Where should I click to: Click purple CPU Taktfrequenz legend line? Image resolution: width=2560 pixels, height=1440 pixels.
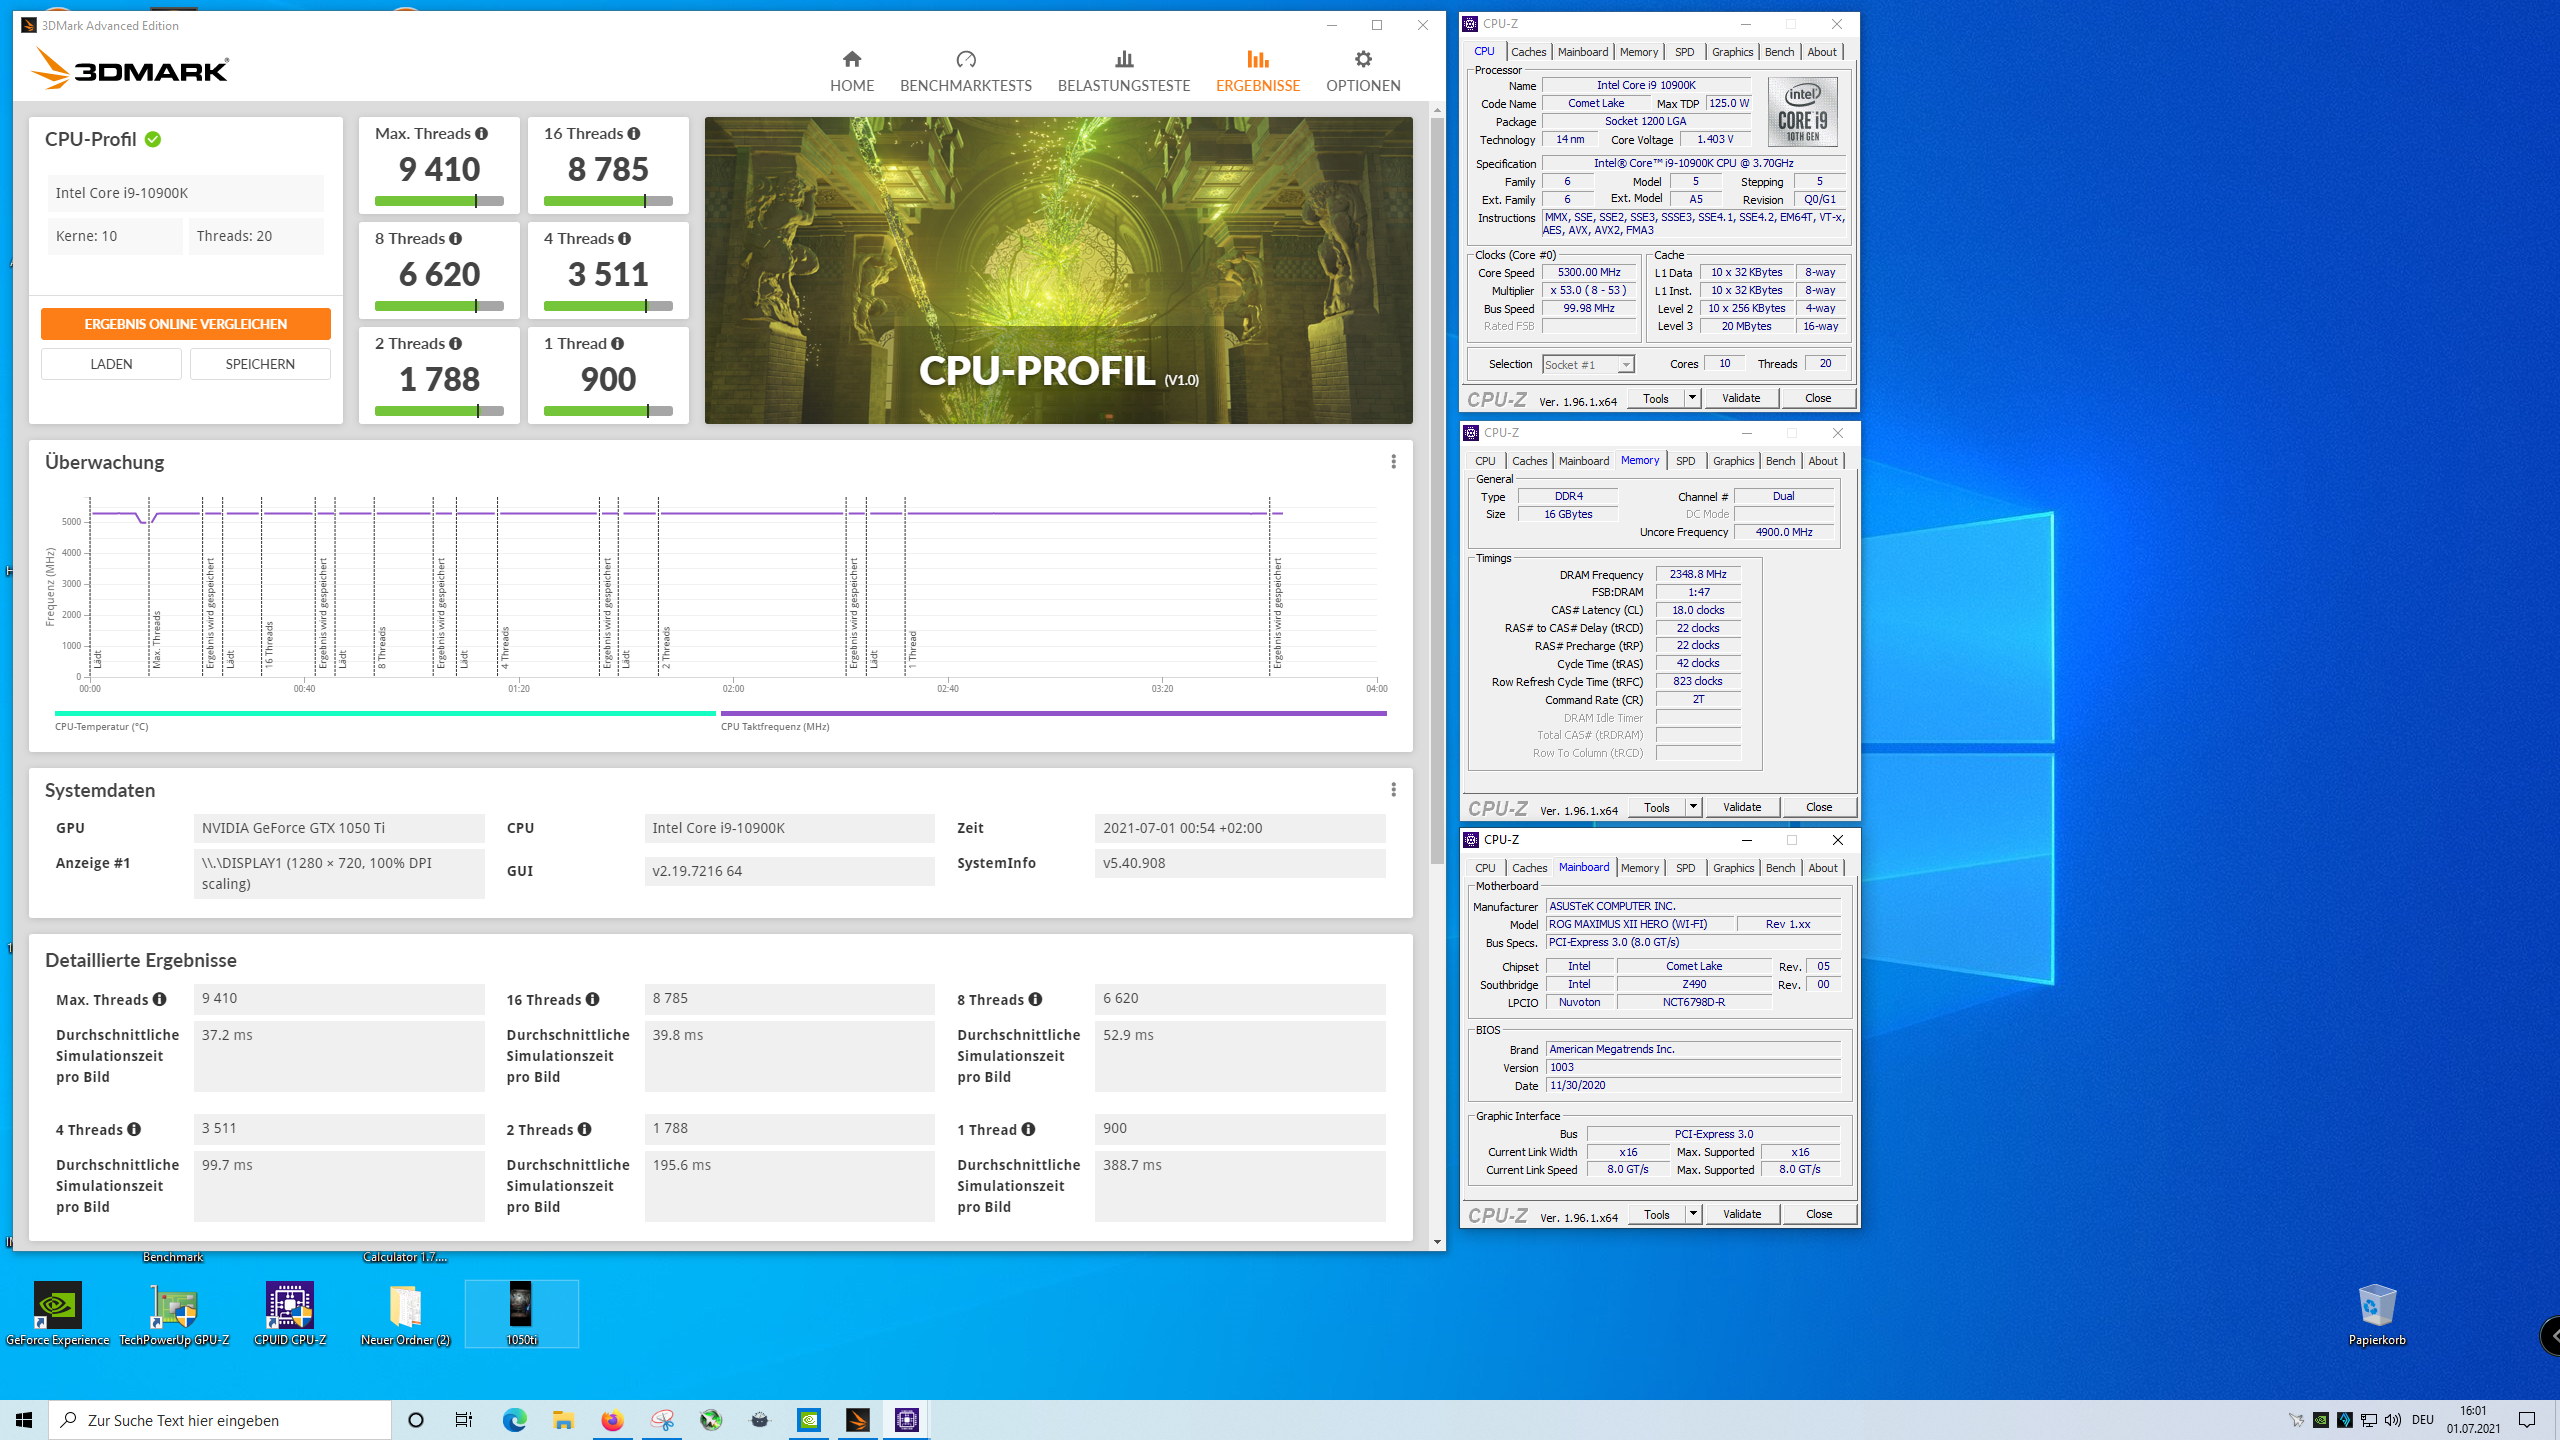pyautogui.click(x=1053, y=713)
